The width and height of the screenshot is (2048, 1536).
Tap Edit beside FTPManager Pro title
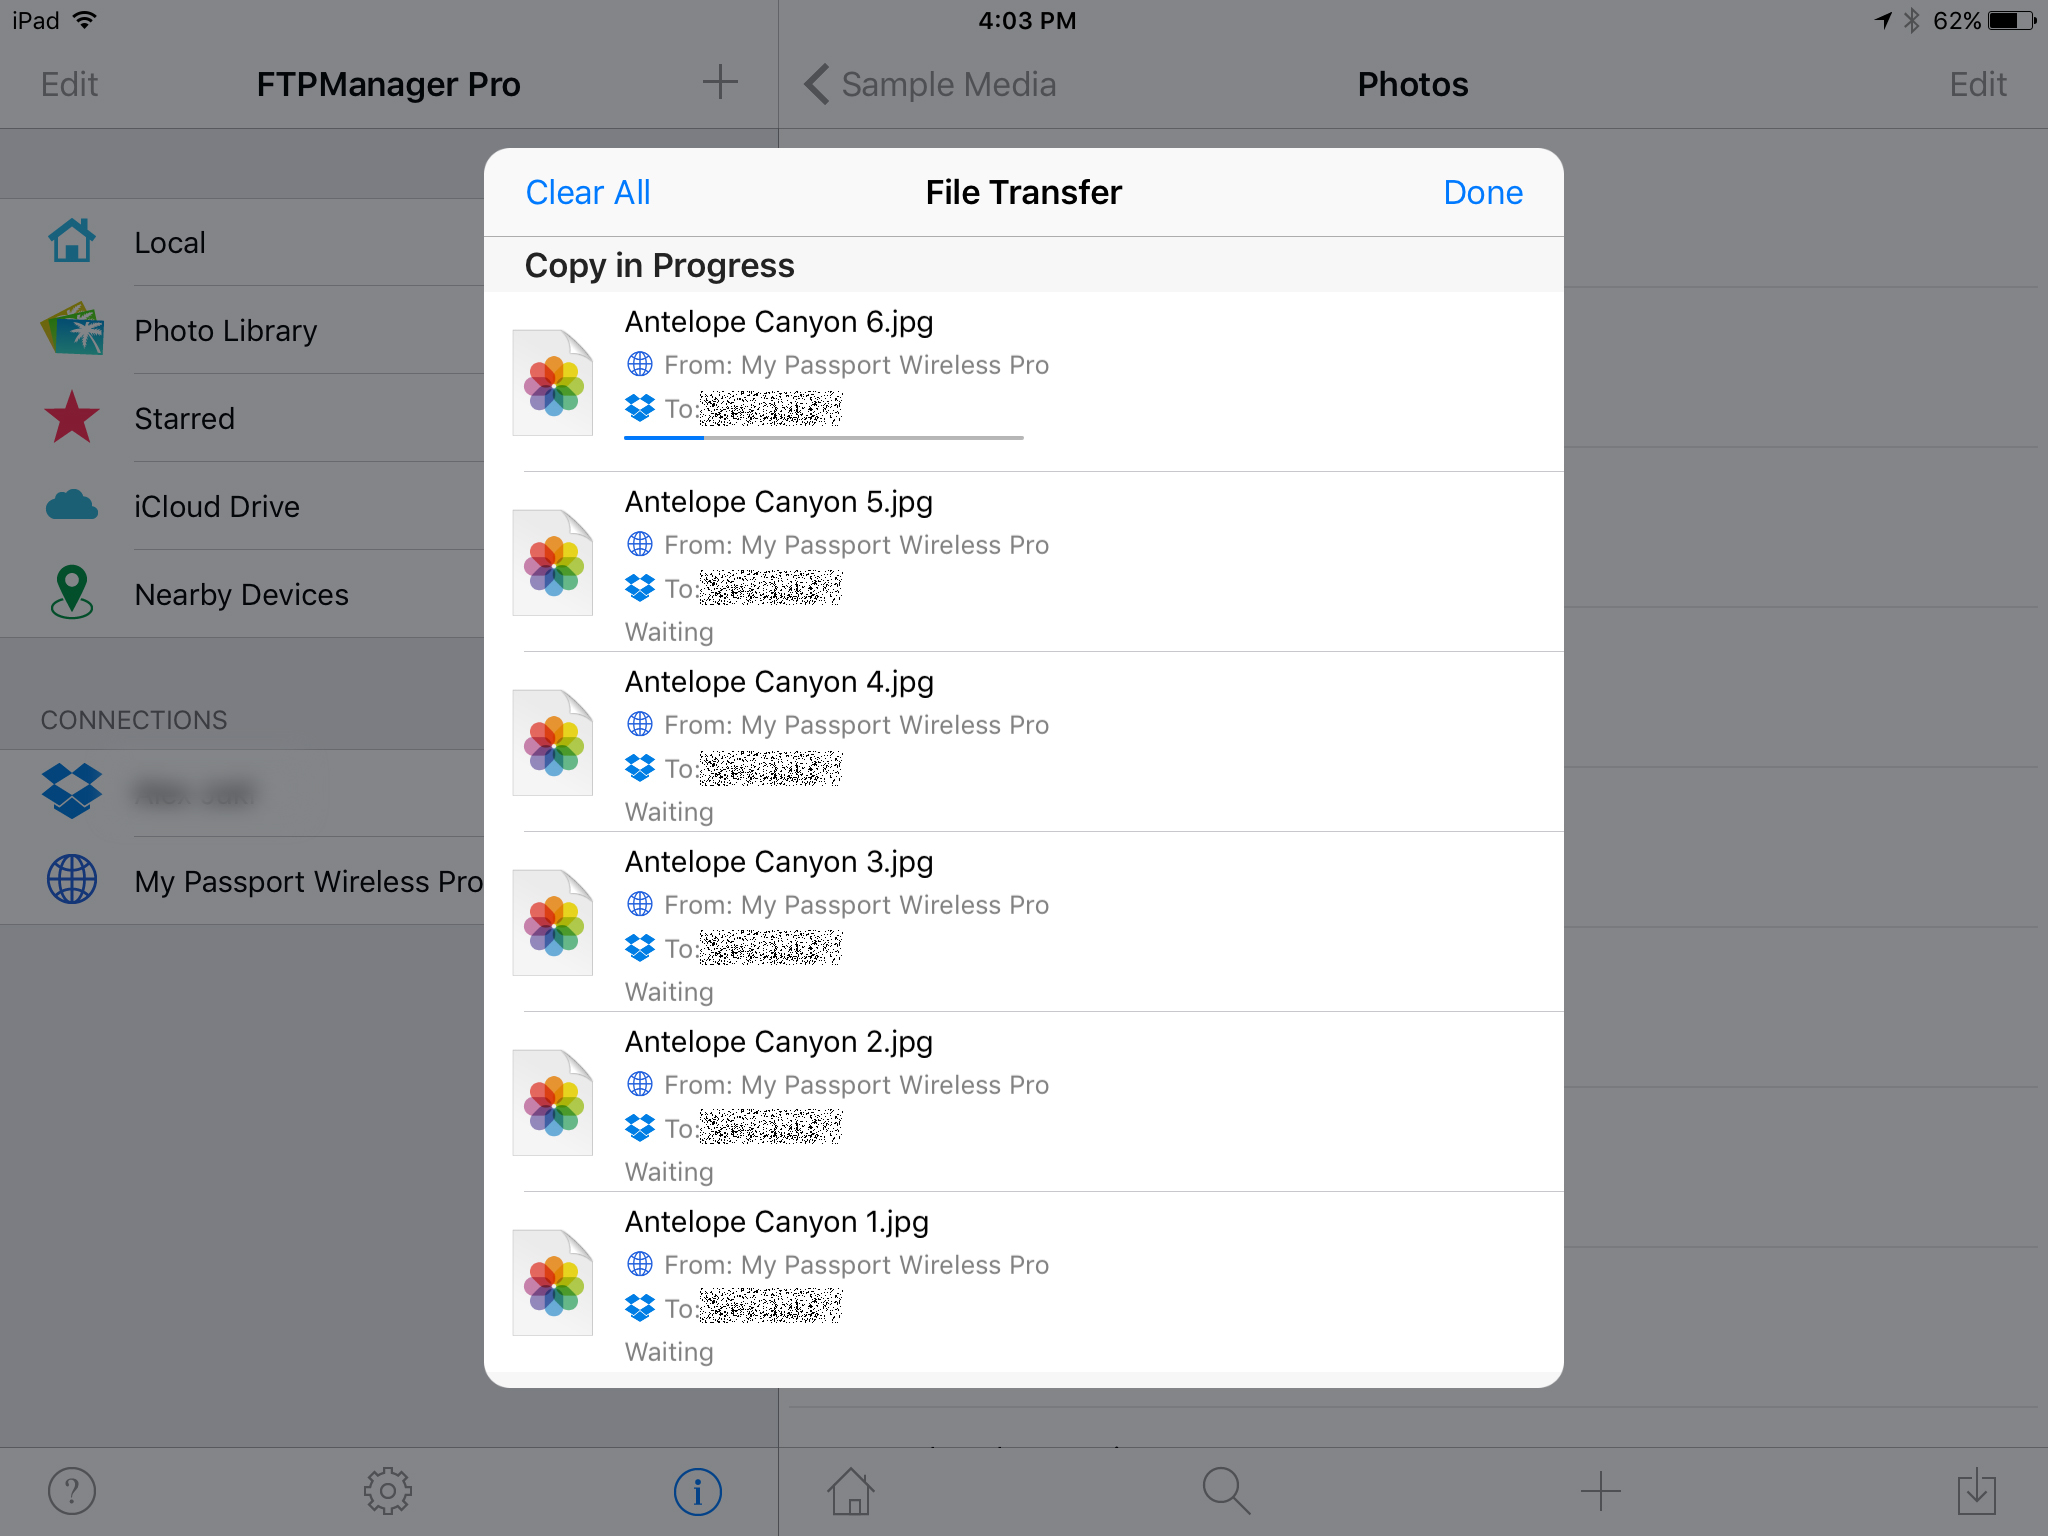(x=69, y=85)
